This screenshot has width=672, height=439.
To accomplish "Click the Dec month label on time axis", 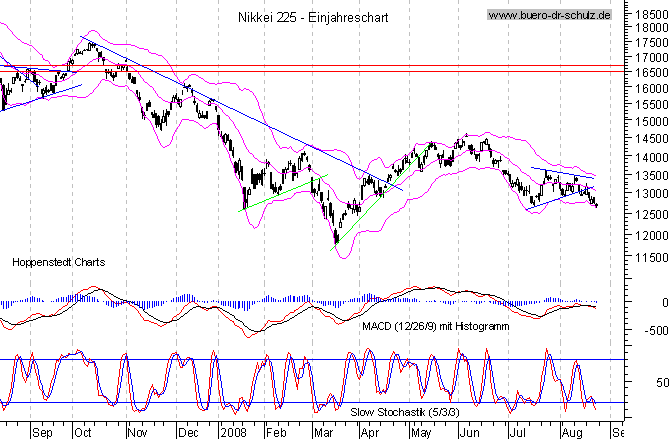I will coord(186,432).
